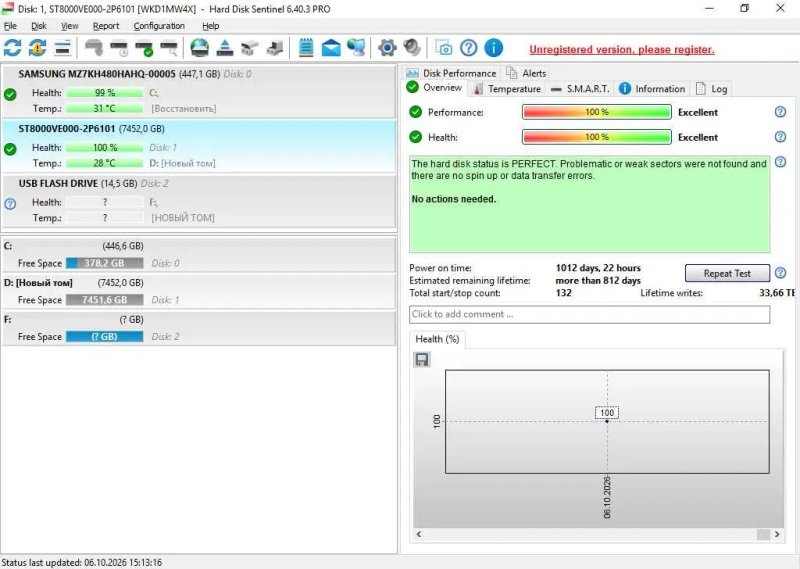This screenshot has width=800, height=569.
Task: Click help icon beside the status description box
Action: click(780, 162)
